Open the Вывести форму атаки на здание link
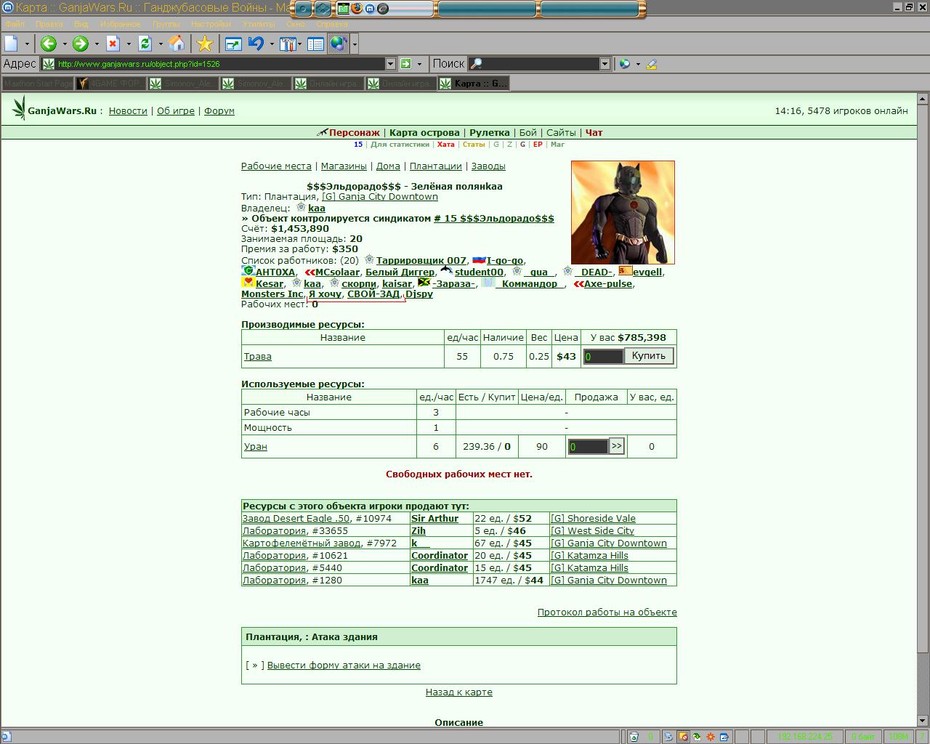Image resolution: width=930 pixels, height=744 pixels. [343, 665]
